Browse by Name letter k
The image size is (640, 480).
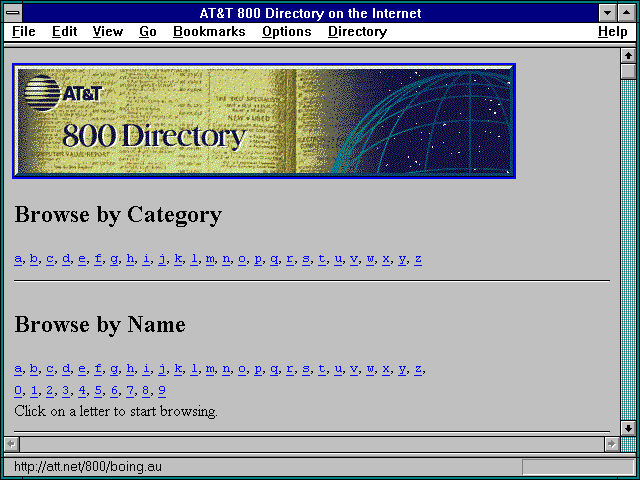178,369
